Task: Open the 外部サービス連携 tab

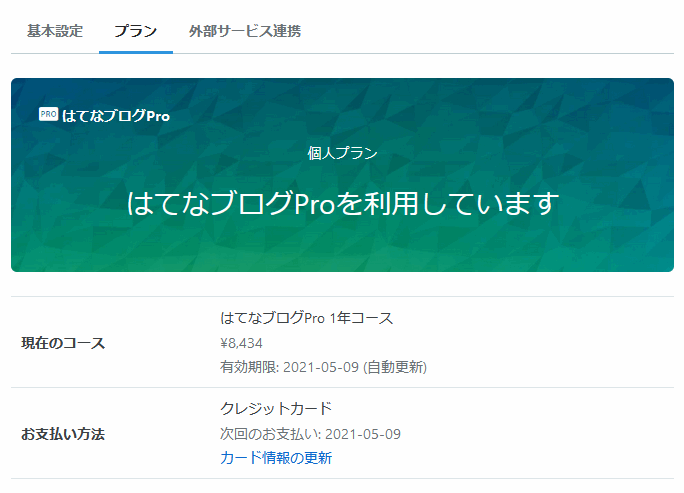Action: click(x=245, y=31)
